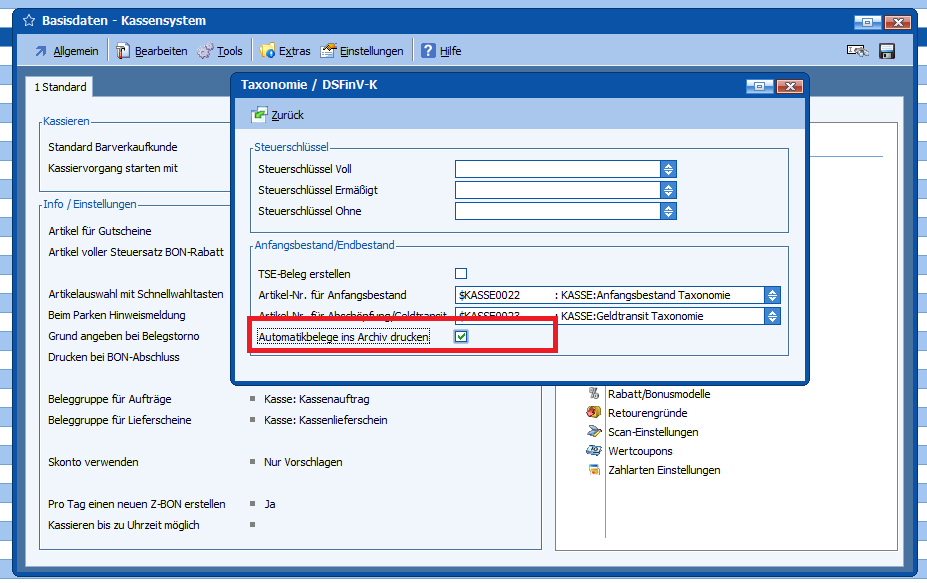Click the save floppy disk icon
The width and height of the screenshot is (927, 583).
886,51
